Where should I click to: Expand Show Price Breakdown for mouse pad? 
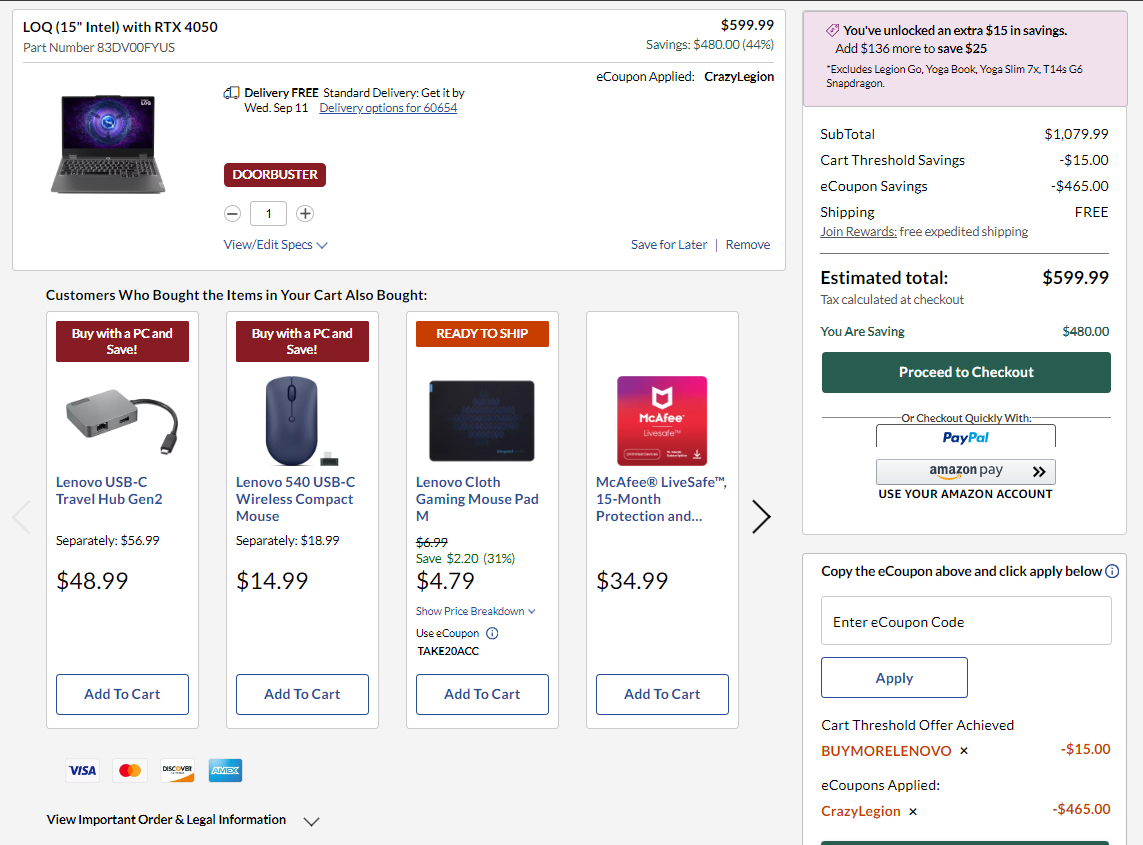[475, 611]
